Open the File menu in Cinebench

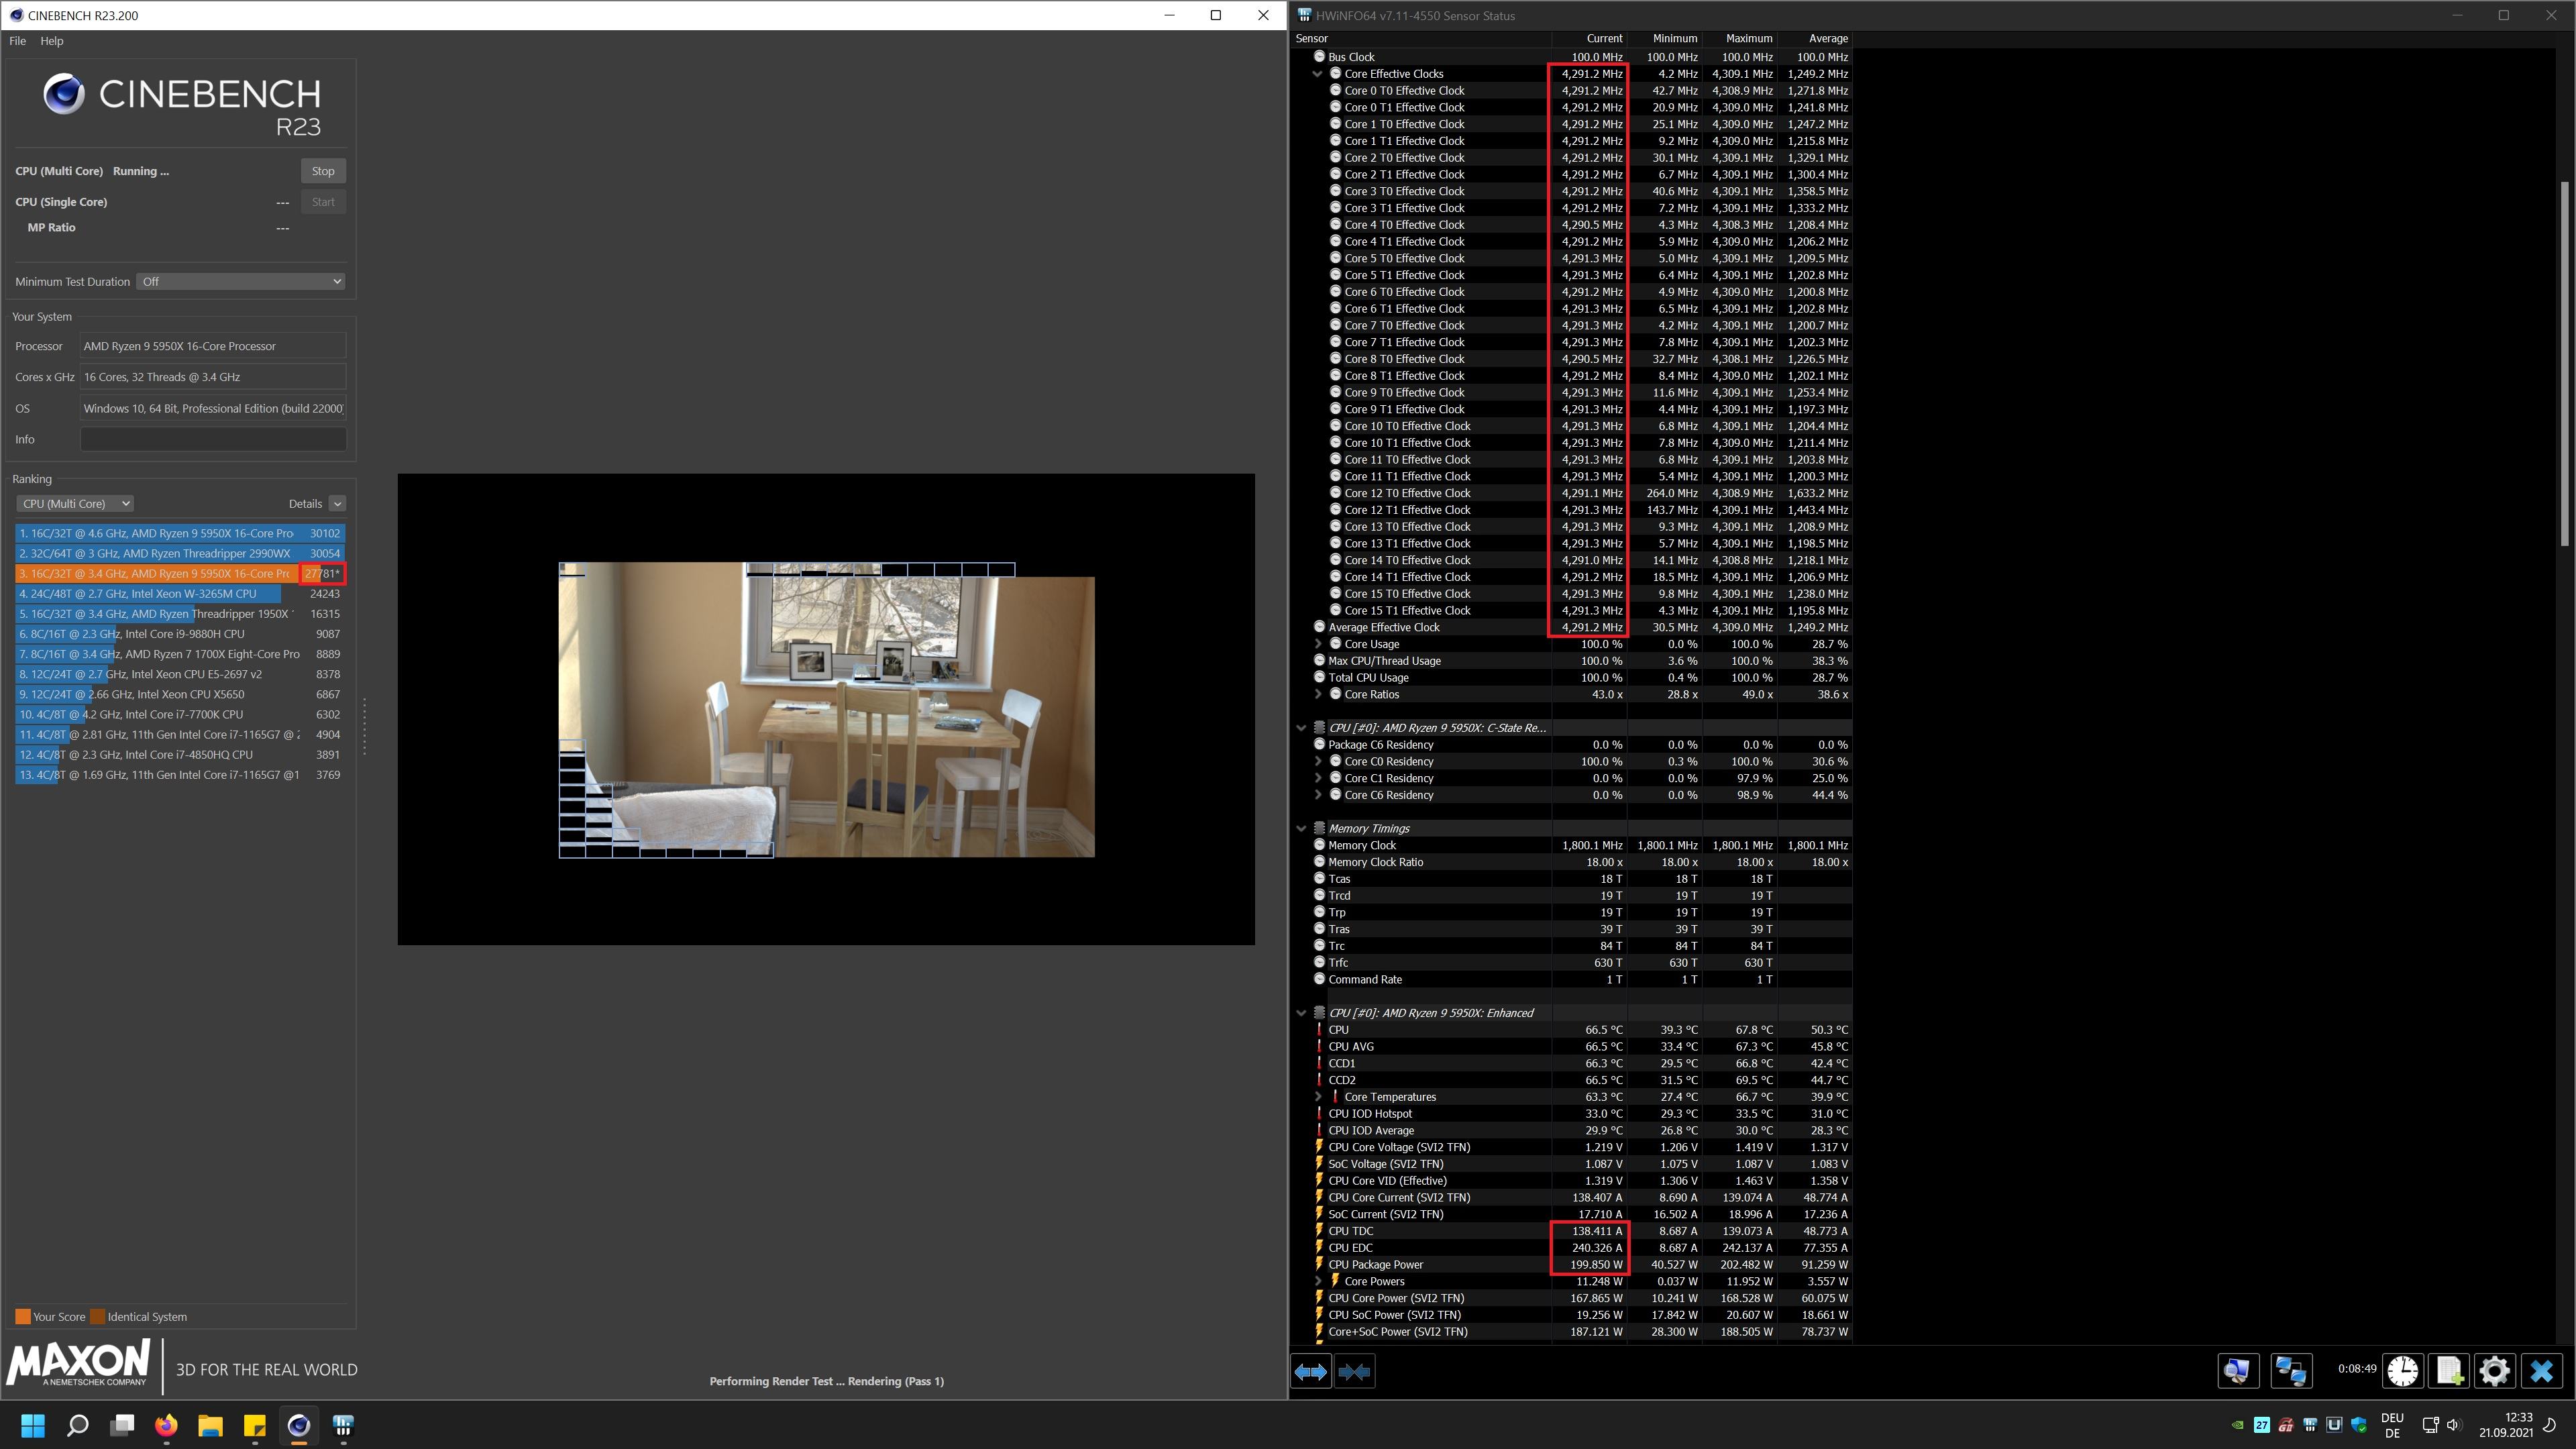tap(18, 41)
